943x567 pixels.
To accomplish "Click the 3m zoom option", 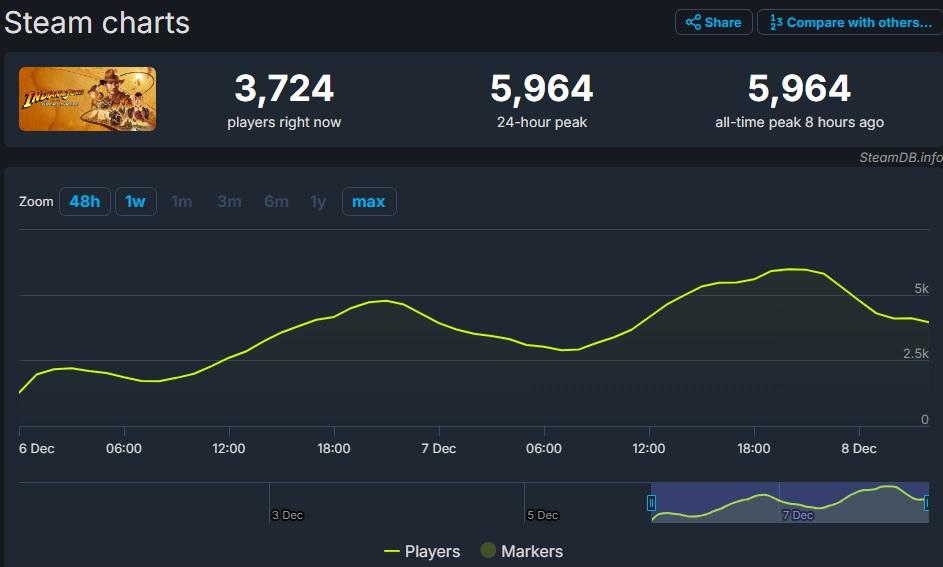I will pos(229,202).
